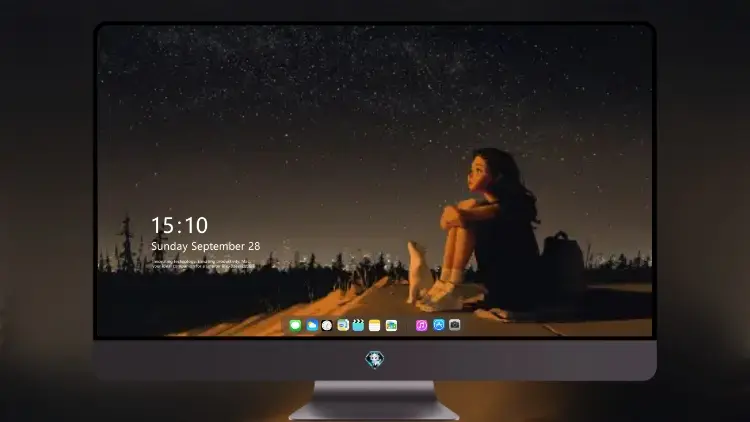Open the yellow Notes app in dock
The width and height of the screenshot is (750, 422).
(375, 326)
